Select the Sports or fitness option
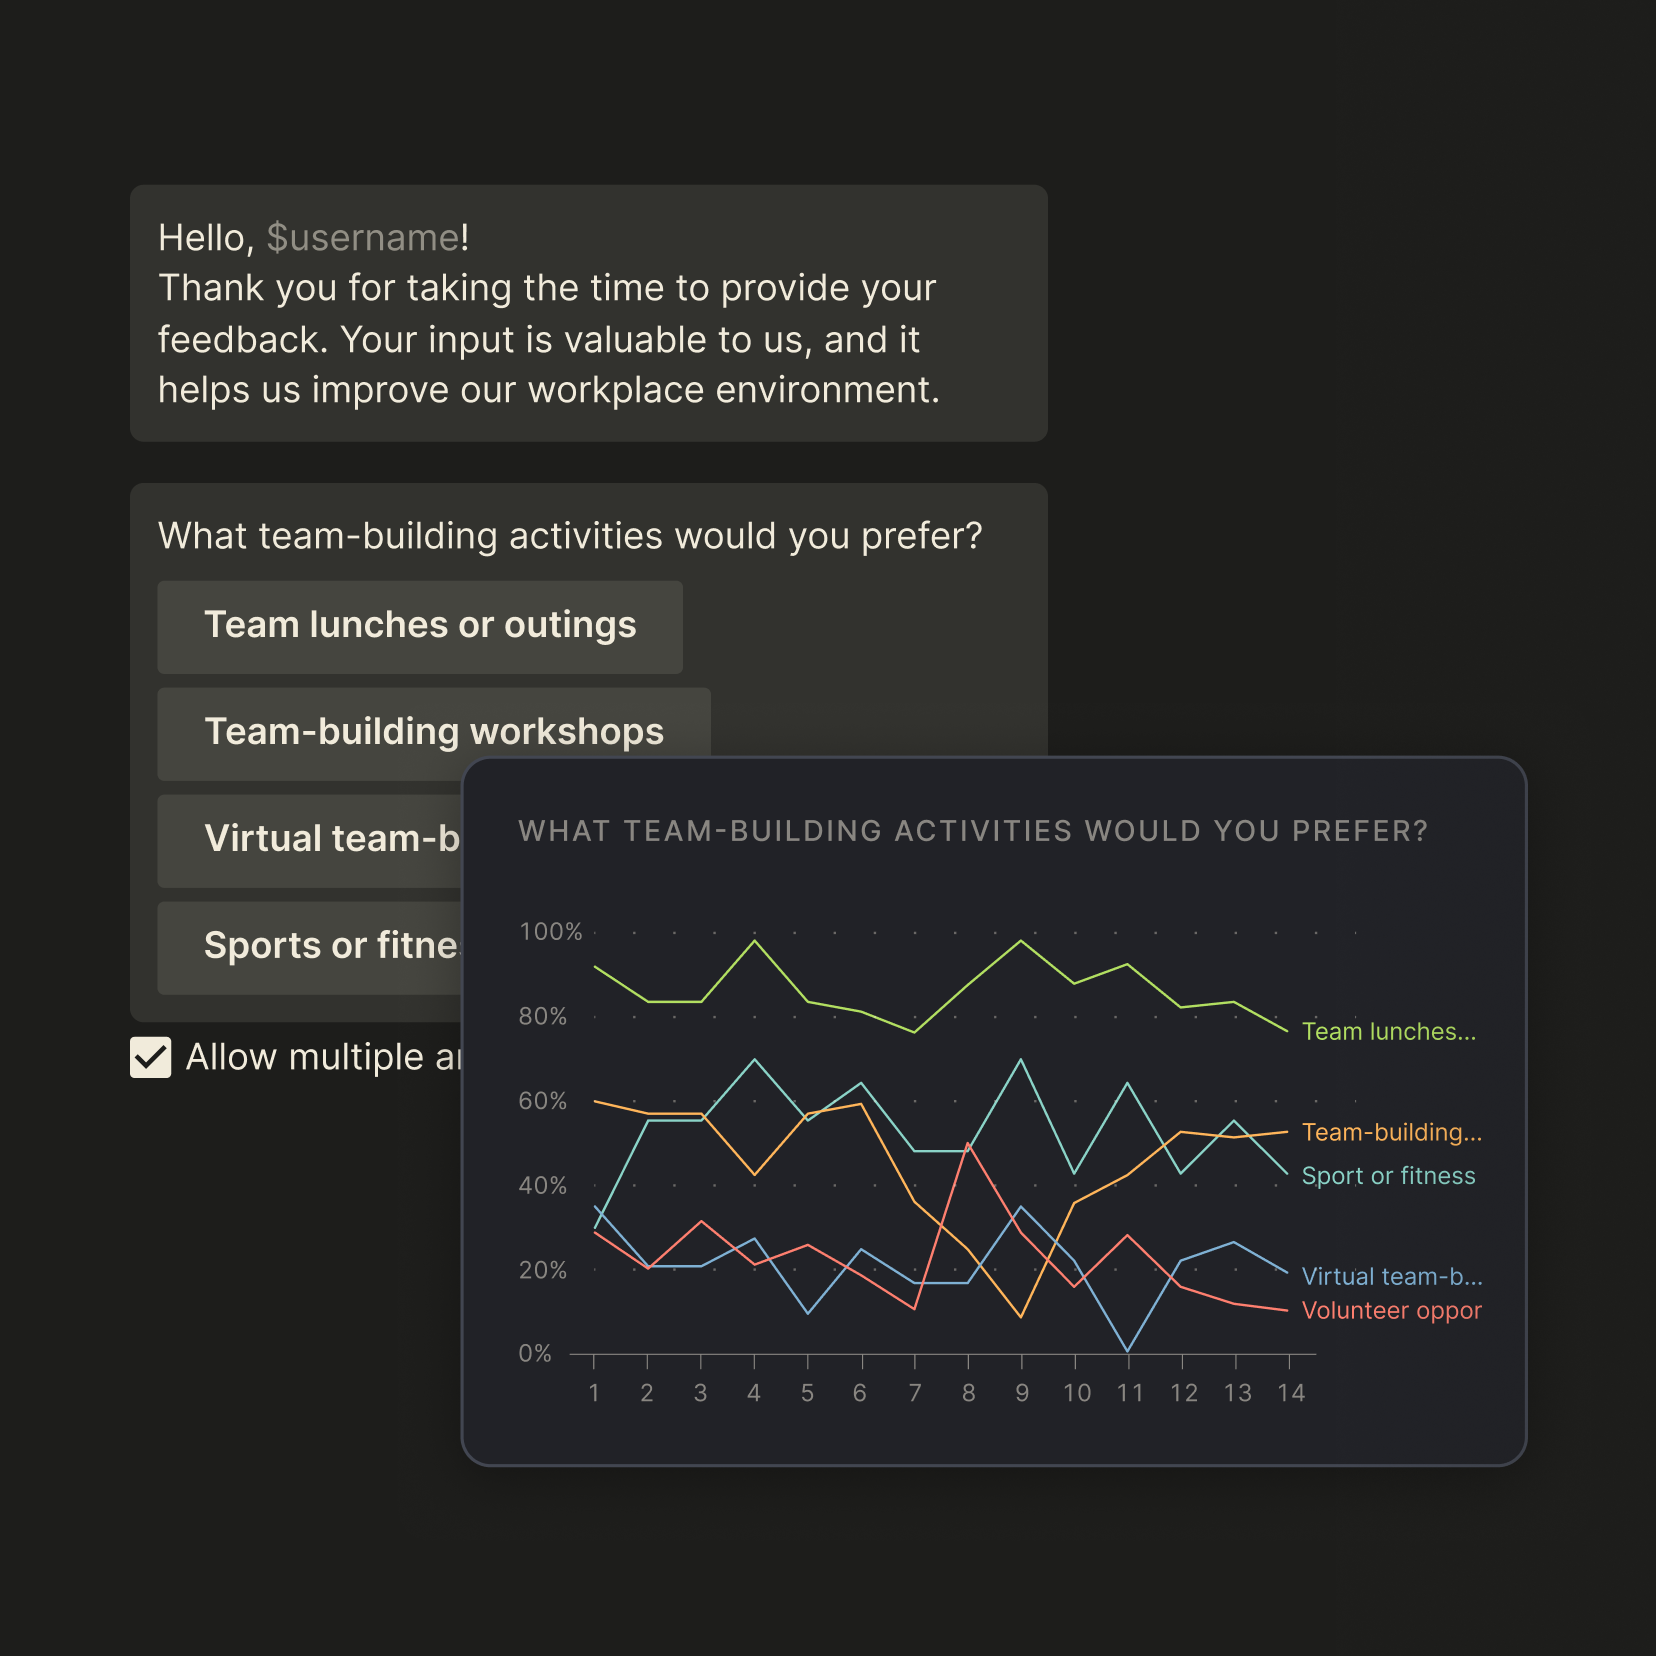 310,947
